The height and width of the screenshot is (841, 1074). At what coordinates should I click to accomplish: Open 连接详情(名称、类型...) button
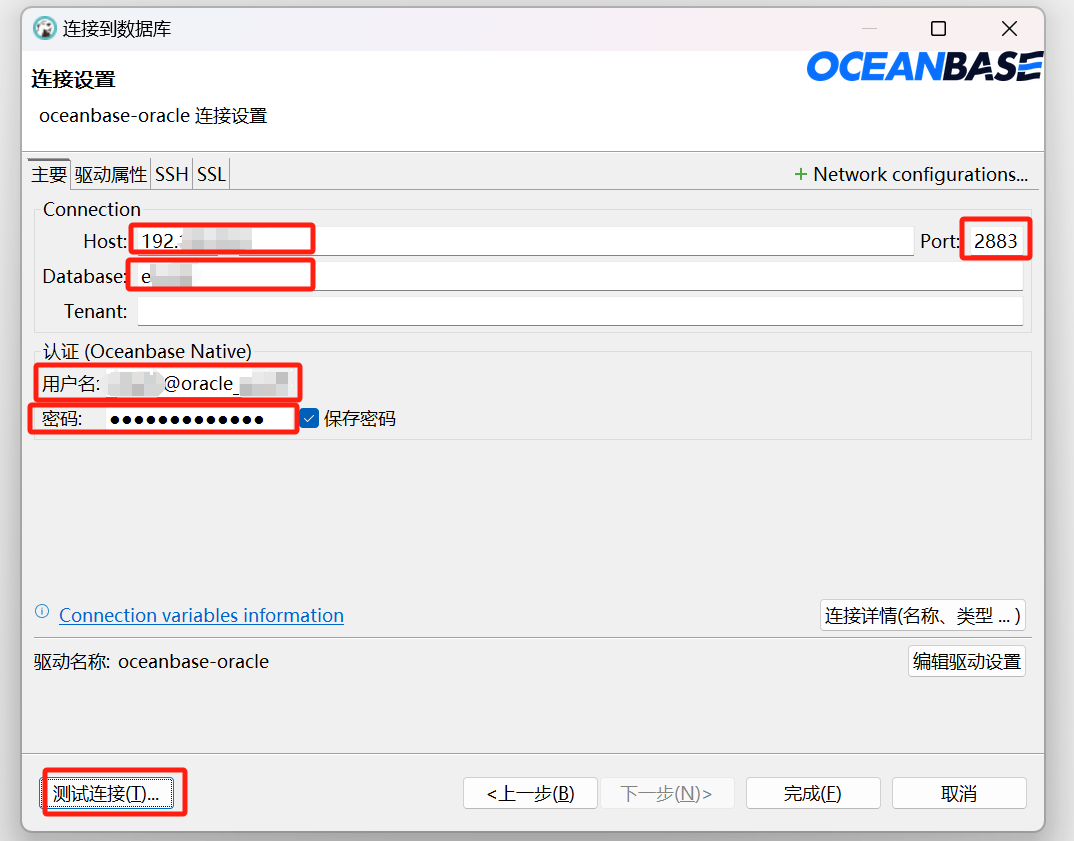[923, 615]
